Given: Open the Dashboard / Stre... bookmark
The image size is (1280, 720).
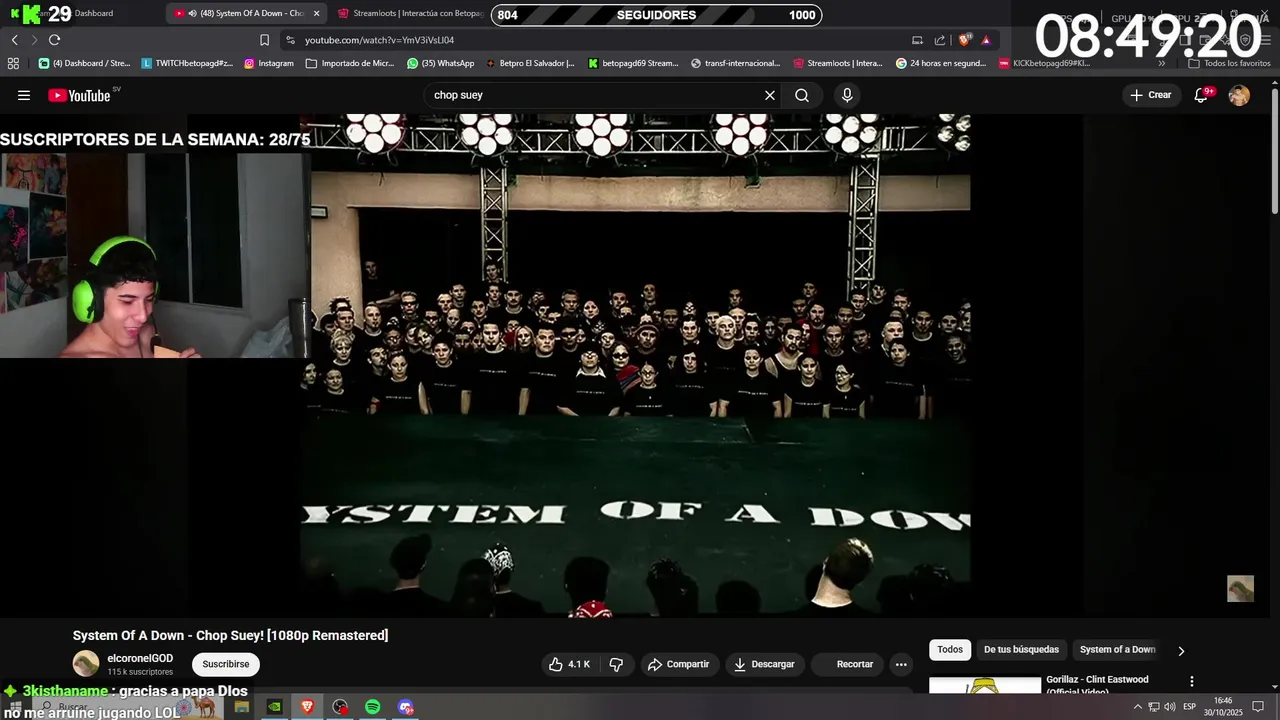Looking at the screenshot, I should coord(84,63).
